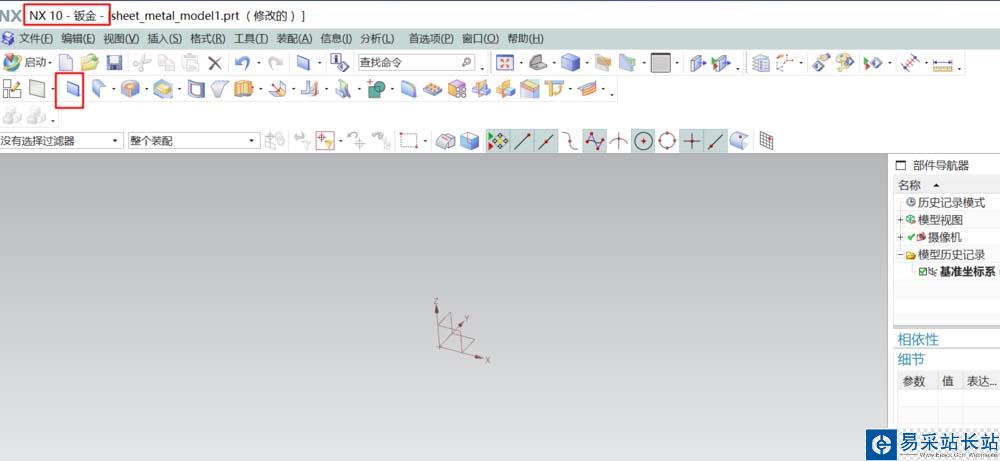Click the object information icon
The image size is (1000, 461).
pos(339,62)
